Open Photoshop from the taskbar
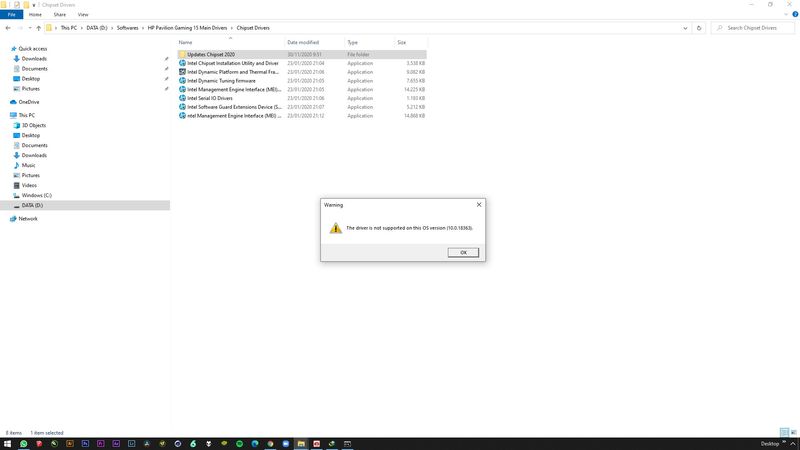This screenshot has width=800, height=450. pos(85,444)
